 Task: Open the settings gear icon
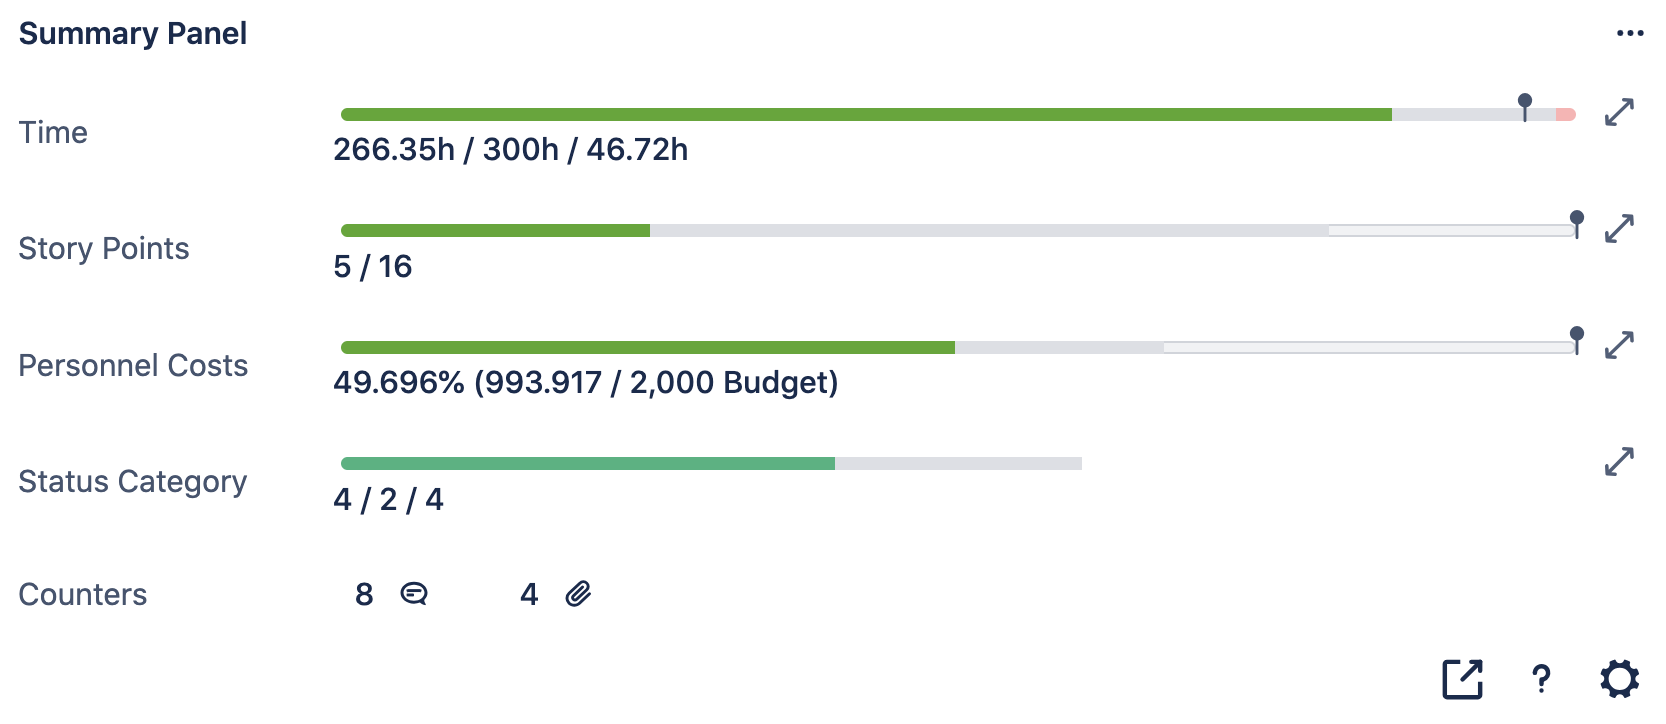click(x=1619, y=679)
